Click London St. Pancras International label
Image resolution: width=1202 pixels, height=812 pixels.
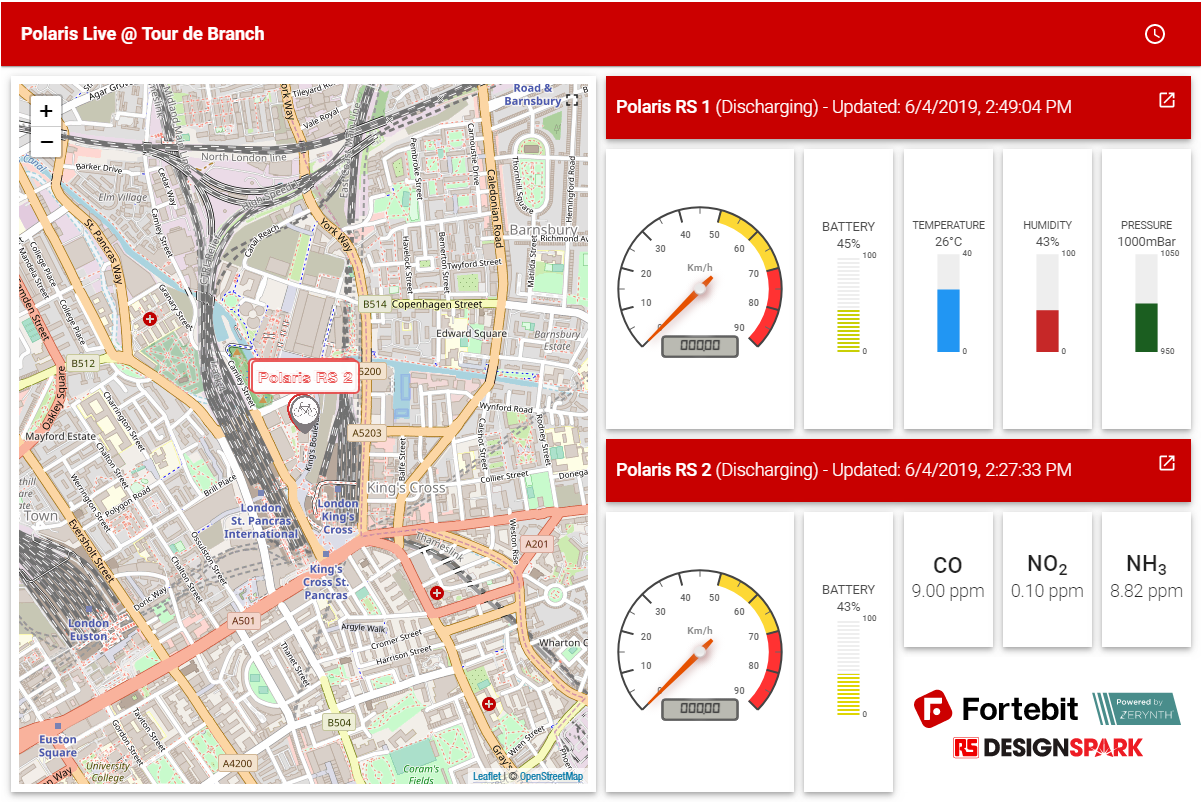[261, 521]
